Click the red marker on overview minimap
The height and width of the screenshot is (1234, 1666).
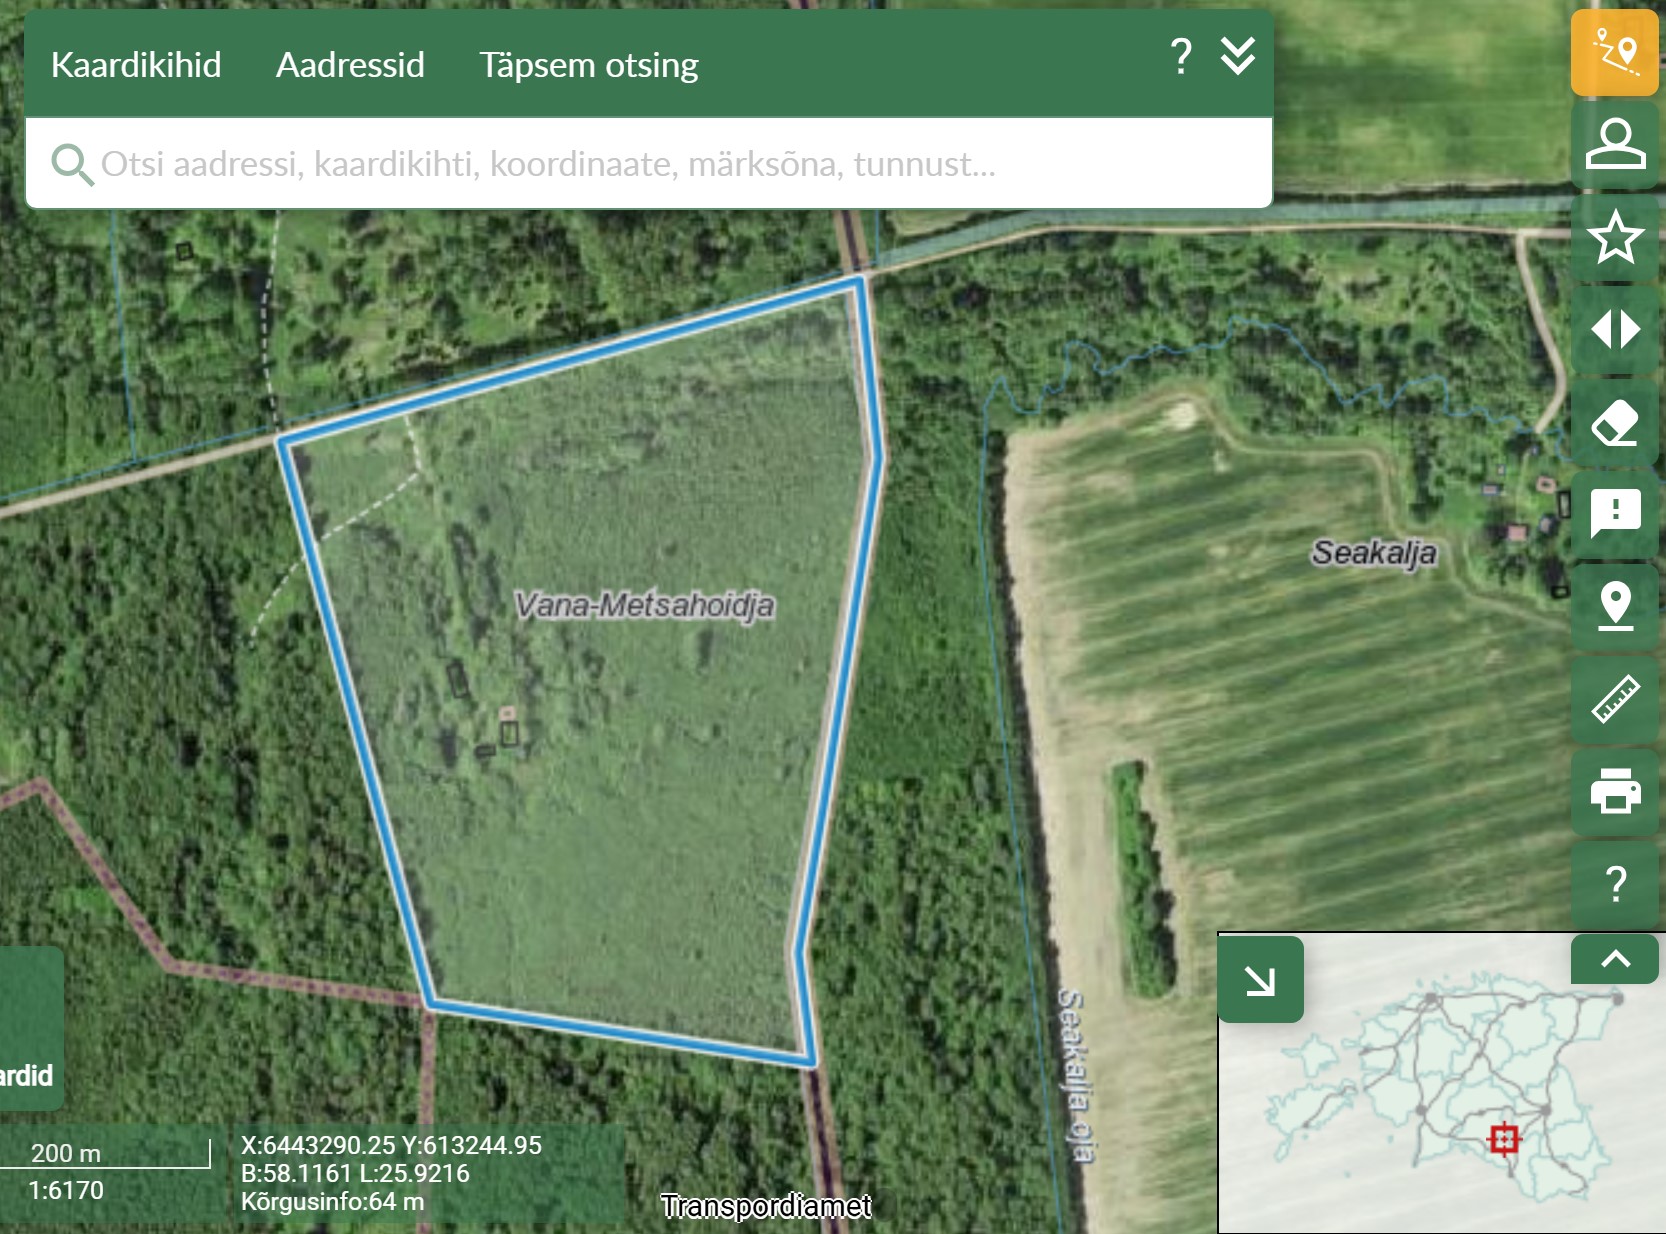coord(1503,1139)
